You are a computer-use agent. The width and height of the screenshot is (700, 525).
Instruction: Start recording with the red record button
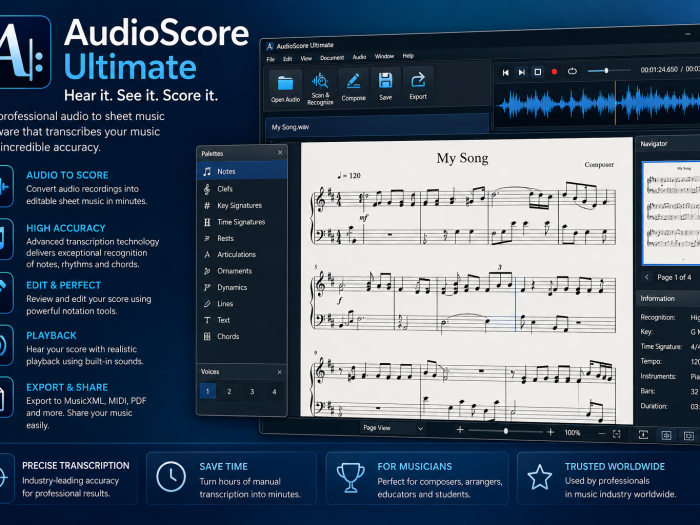554,71
